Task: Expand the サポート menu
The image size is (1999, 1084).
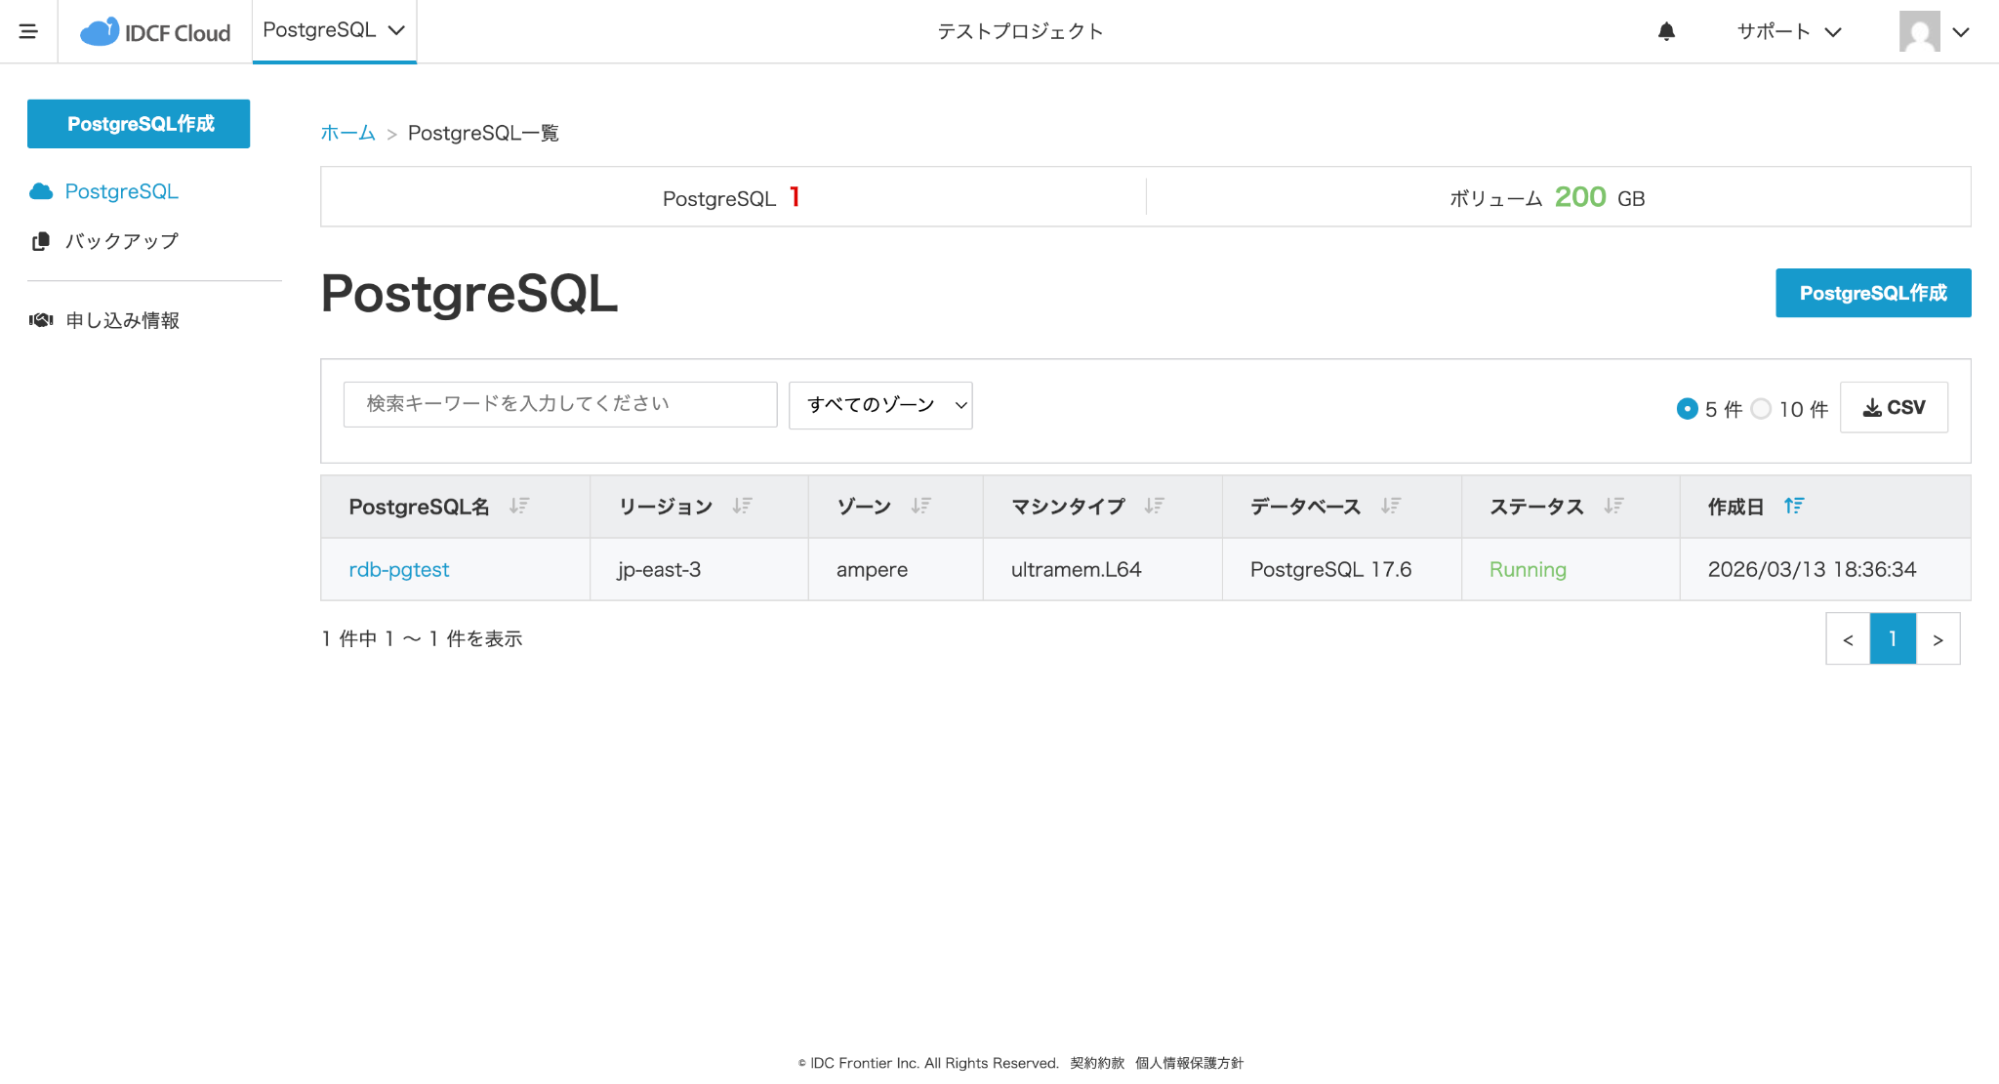Action: coord(1788,31)
